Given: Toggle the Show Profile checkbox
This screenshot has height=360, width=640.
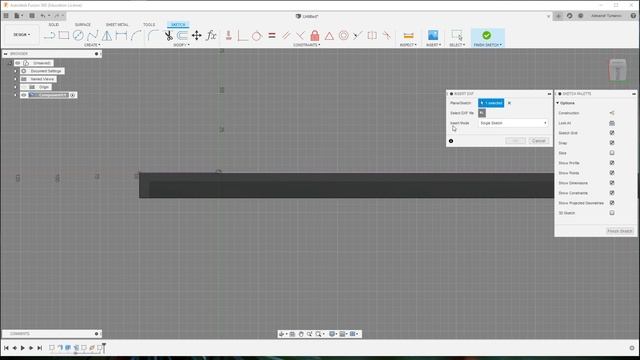Looking at the screenshot, I should pyautogui.click(x=612, y=163).
